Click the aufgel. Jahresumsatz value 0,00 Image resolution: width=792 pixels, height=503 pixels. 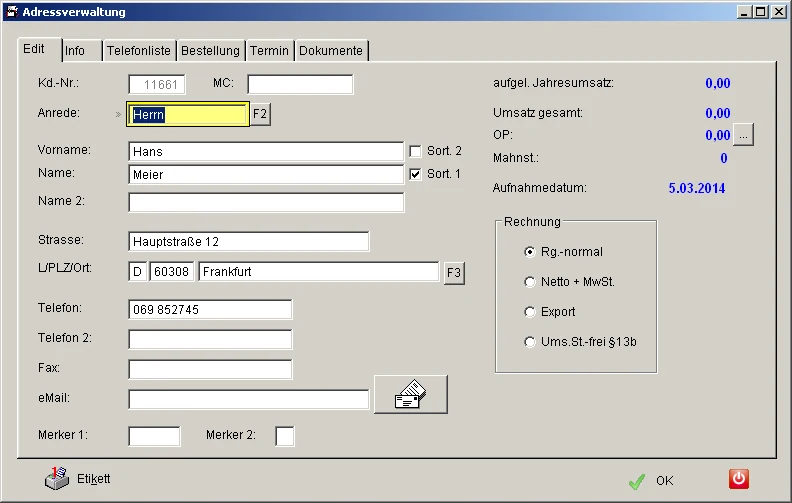(718, 83)
